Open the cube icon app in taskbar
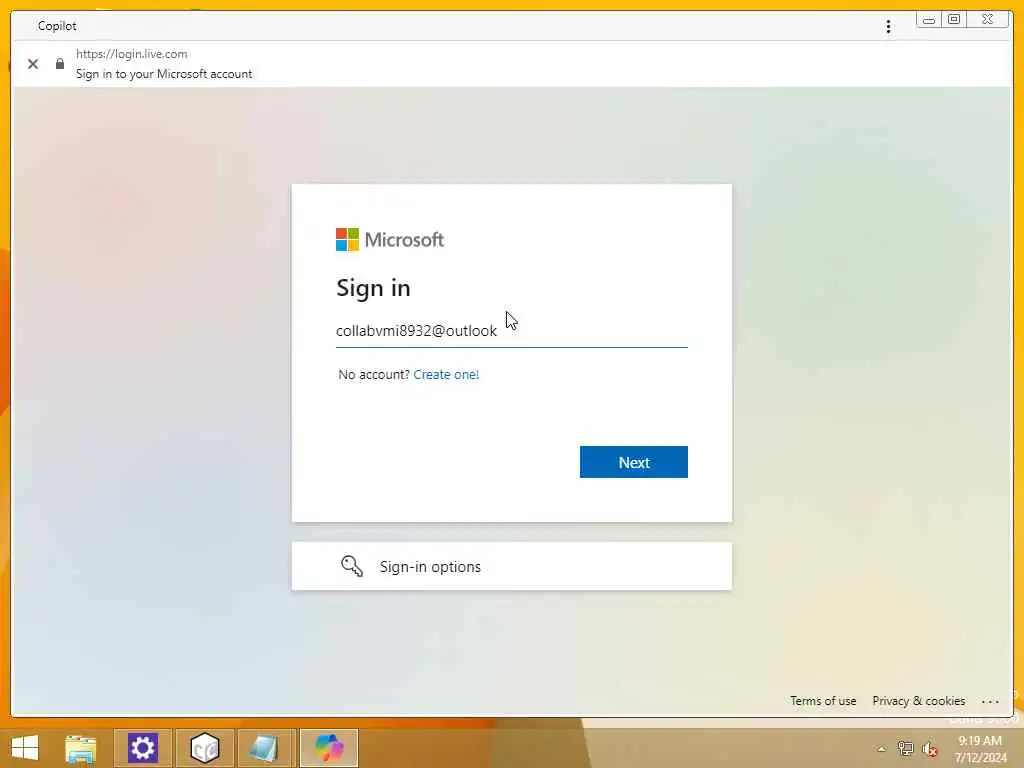The height and width of the screenshot is (768, 1024). 204,748
